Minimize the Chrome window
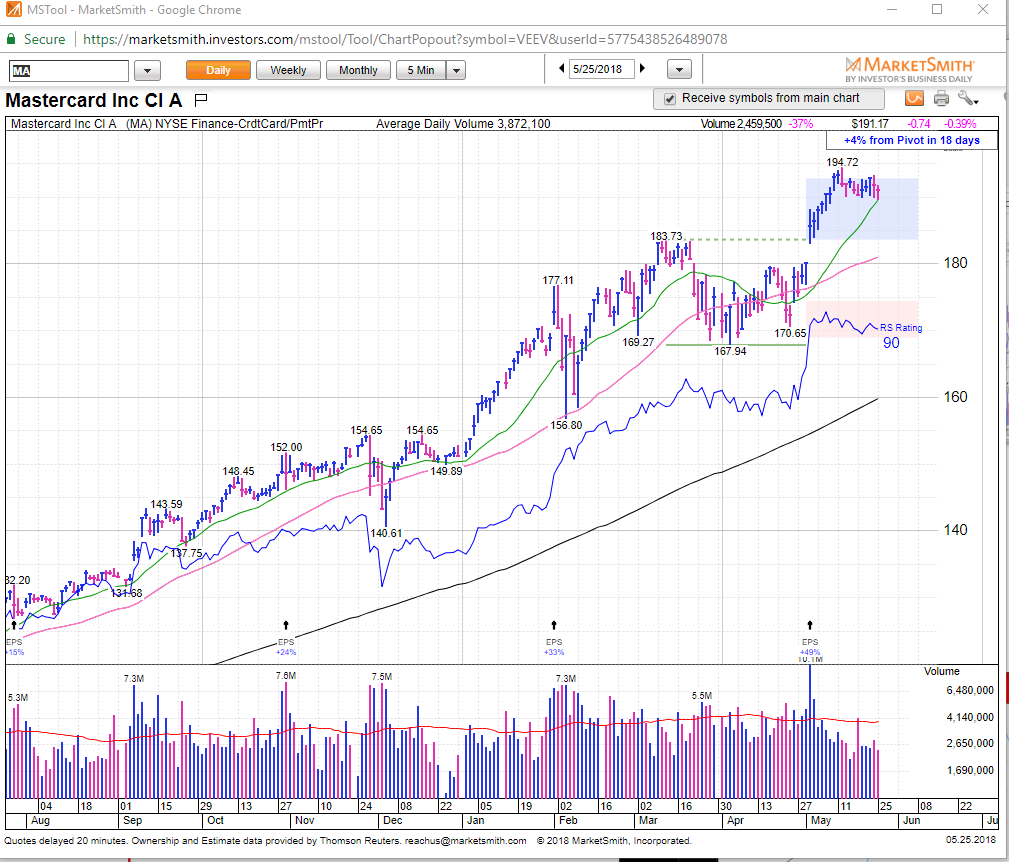 [x=892, y=10]
